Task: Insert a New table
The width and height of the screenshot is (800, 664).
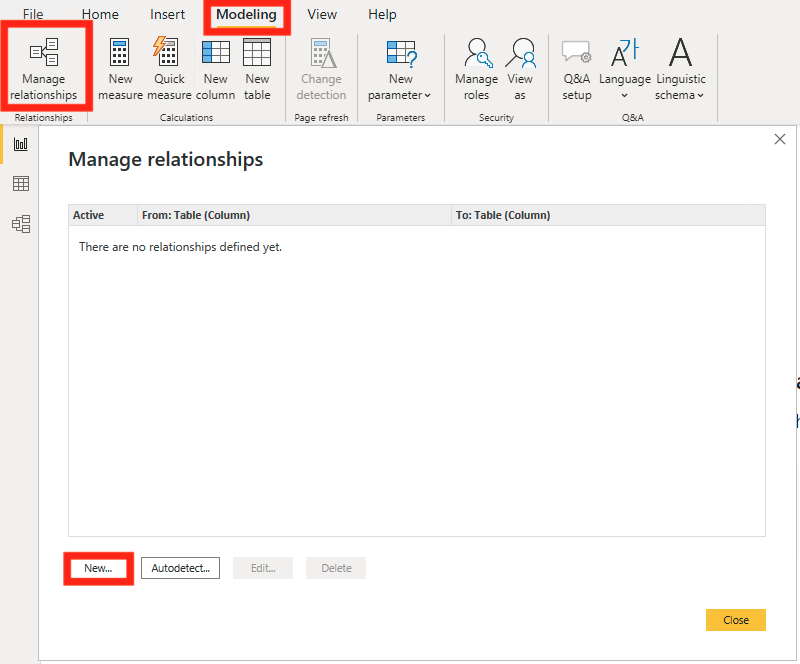Action: point(257,66)
